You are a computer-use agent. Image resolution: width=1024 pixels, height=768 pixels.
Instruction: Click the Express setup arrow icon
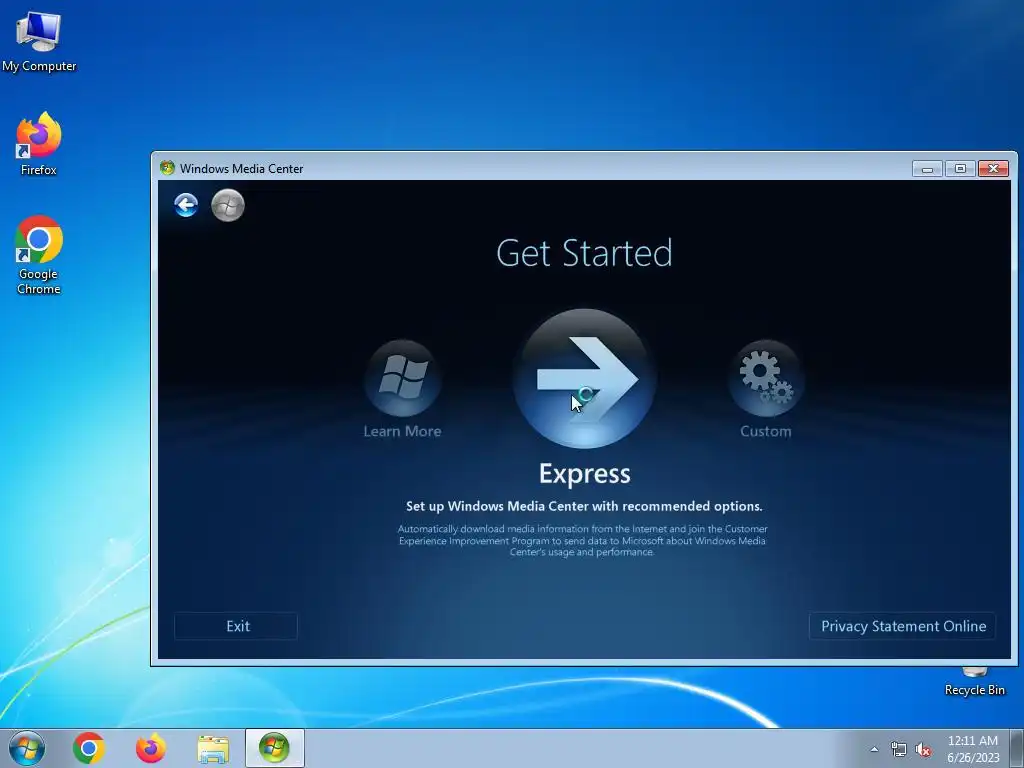[x=584, y=378]
